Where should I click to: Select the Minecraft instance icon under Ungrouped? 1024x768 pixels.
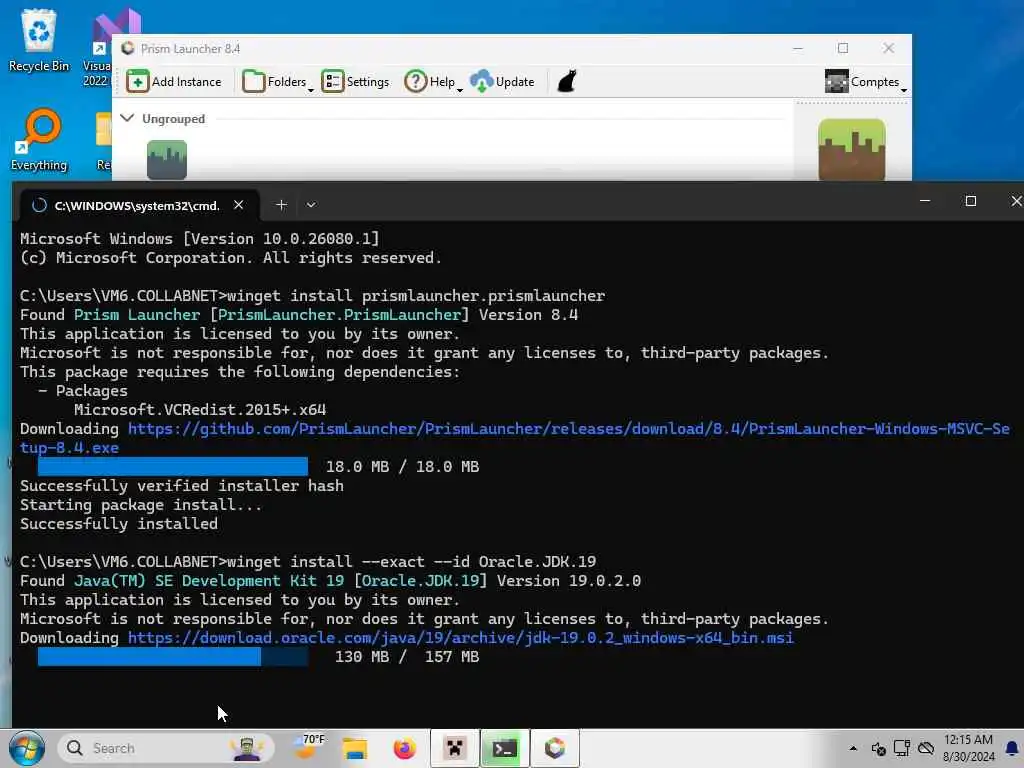(167, 160)
